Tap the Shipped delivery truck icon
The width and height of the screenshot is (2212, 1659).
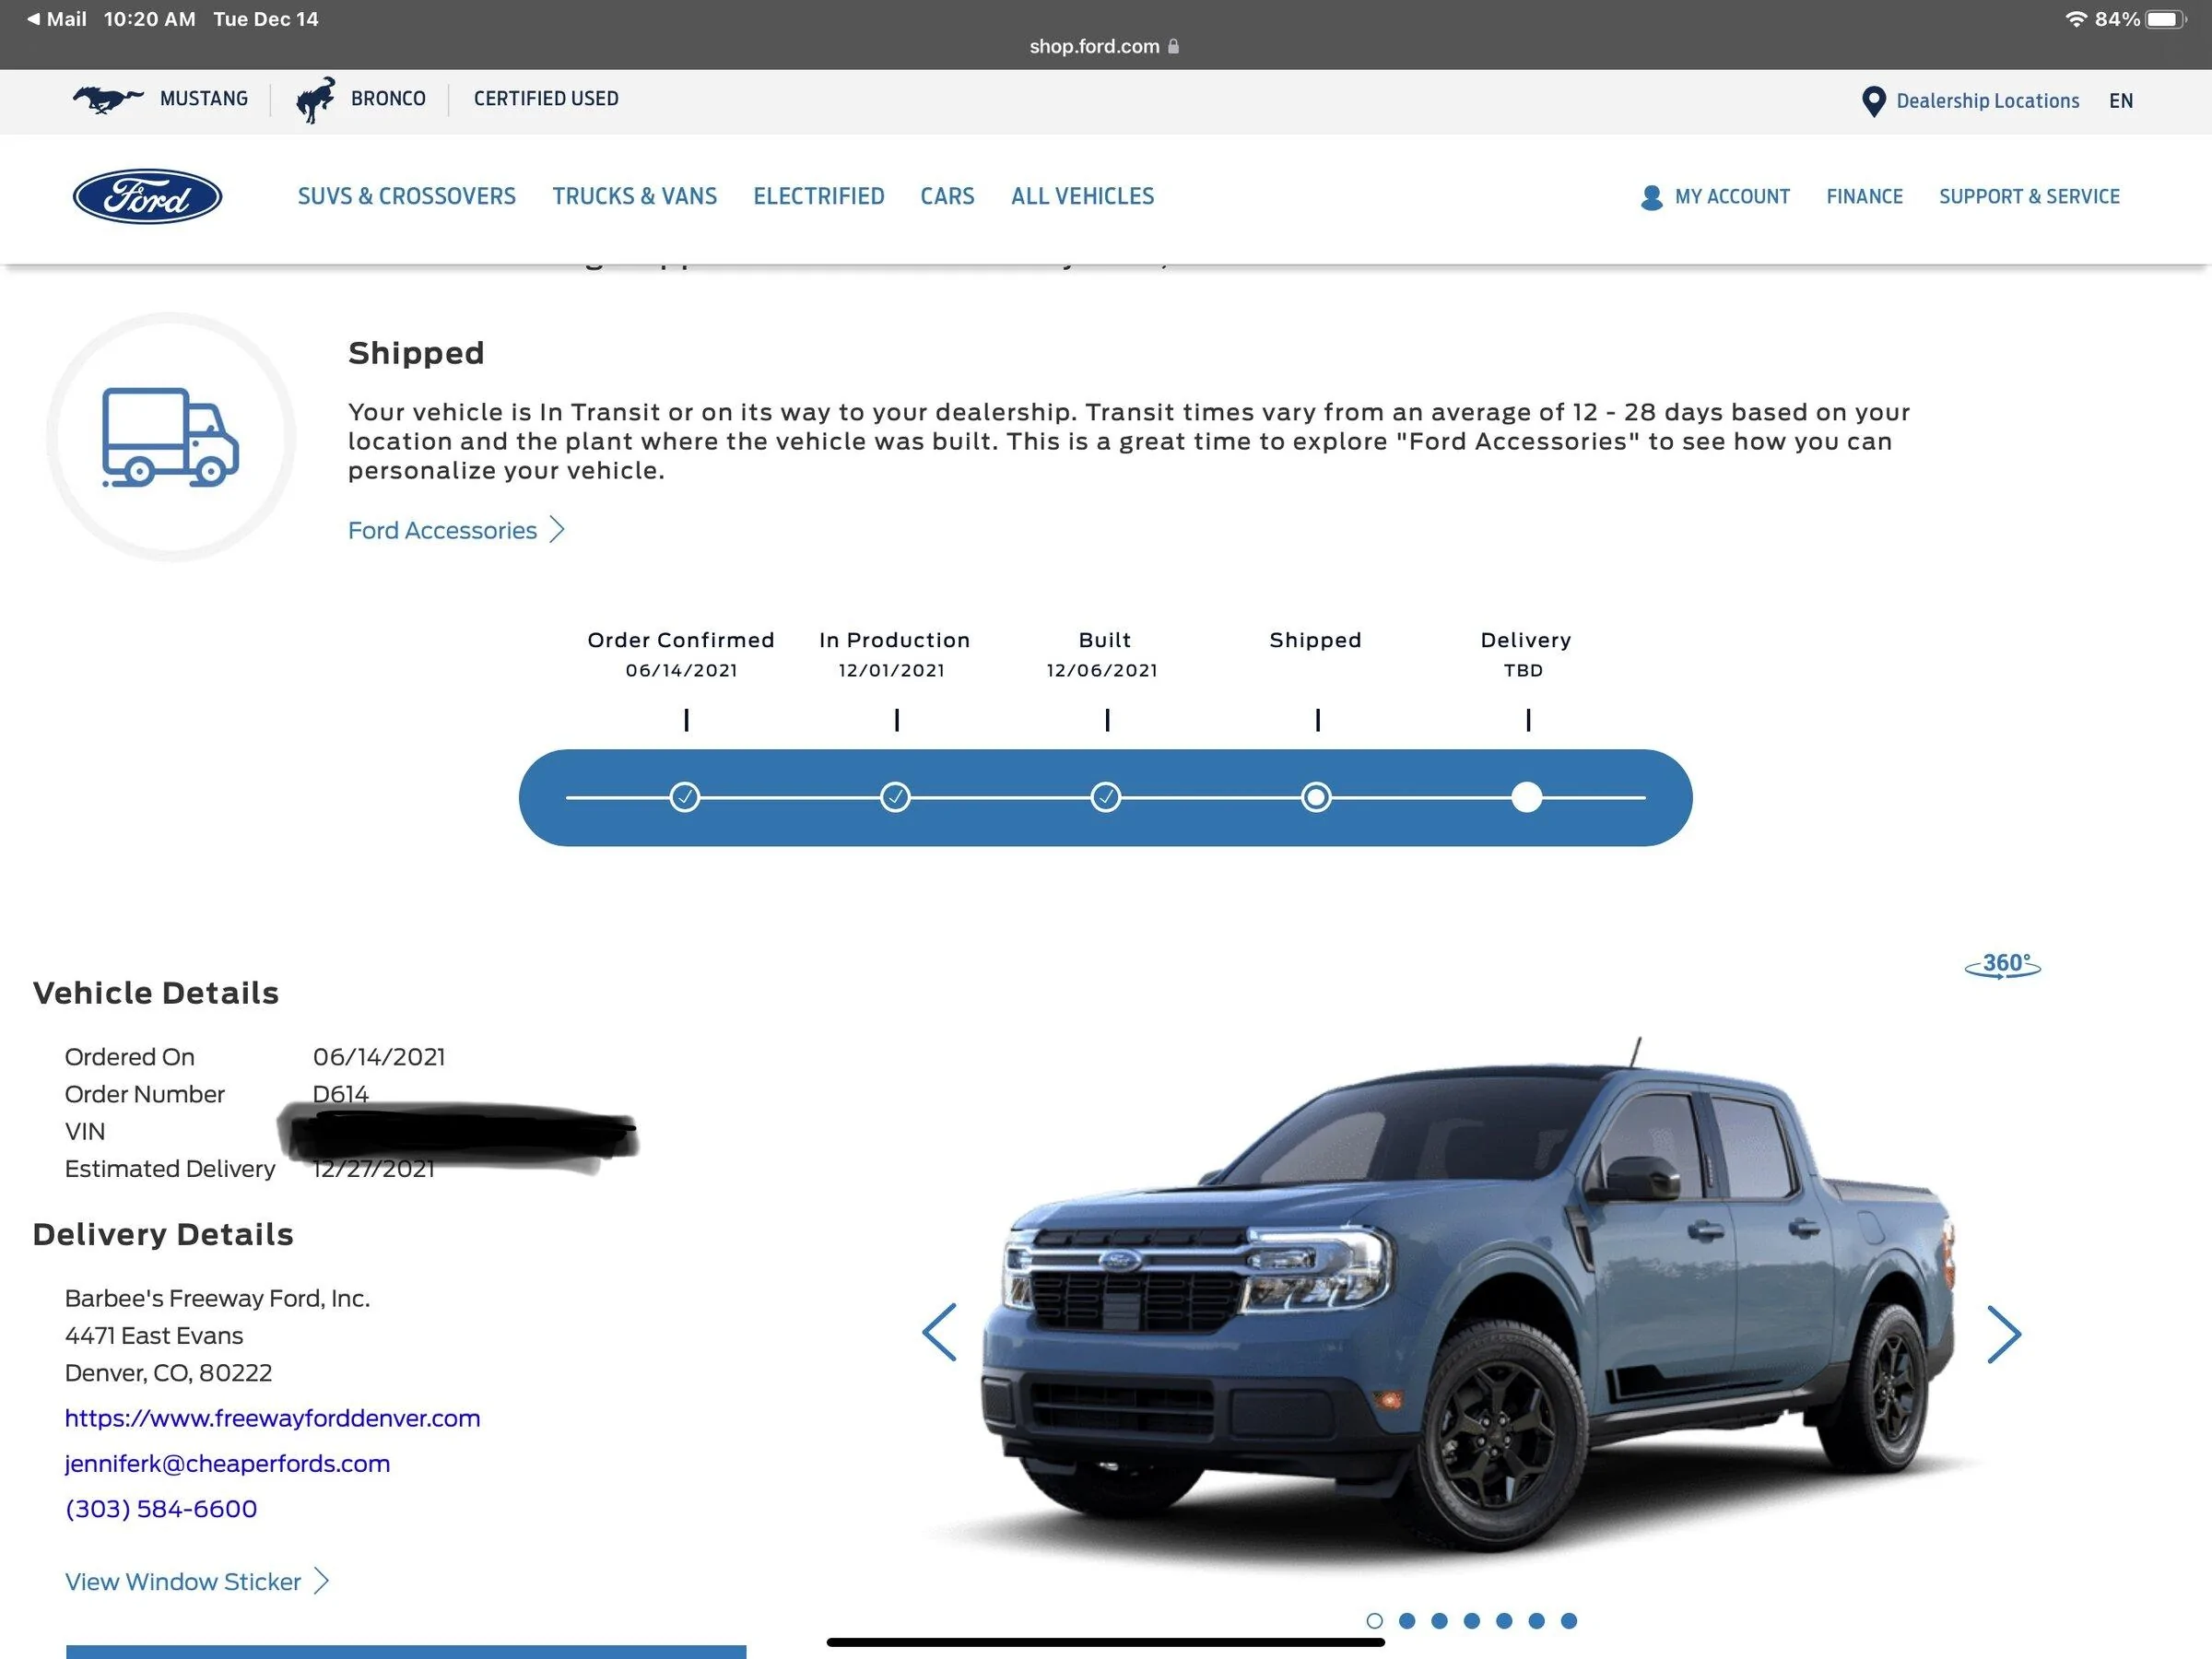click(171, 437)
